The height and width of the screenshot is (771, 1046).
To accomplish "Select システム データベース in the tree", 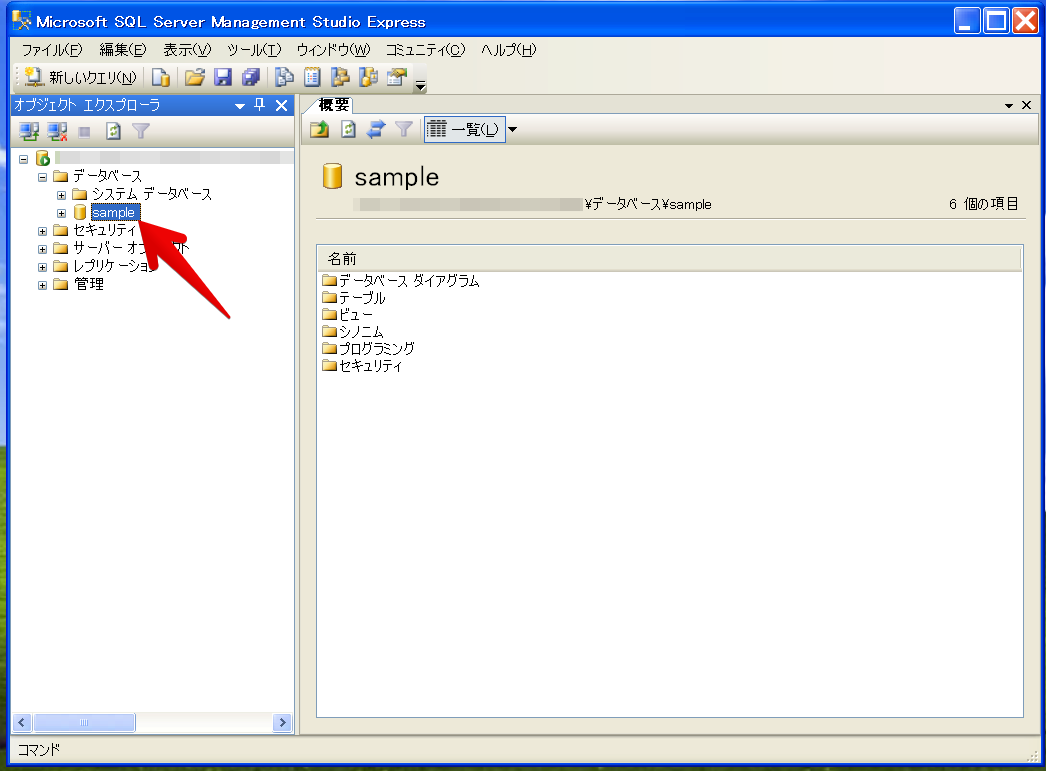I will coord(152,194).
